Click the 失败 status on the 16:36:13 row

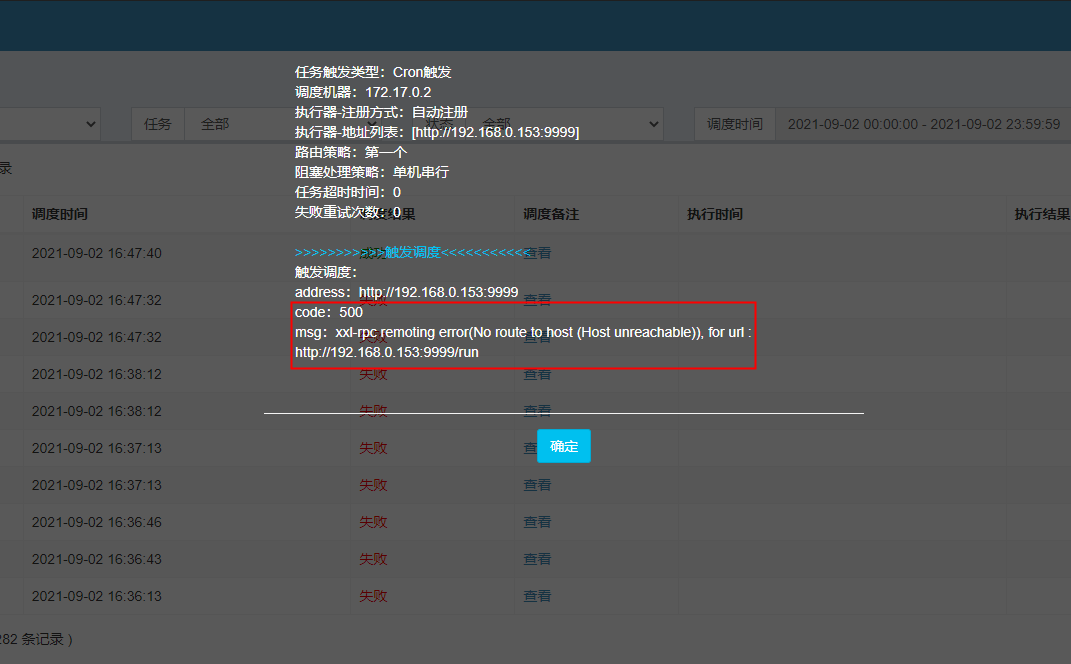click(373, 595)
